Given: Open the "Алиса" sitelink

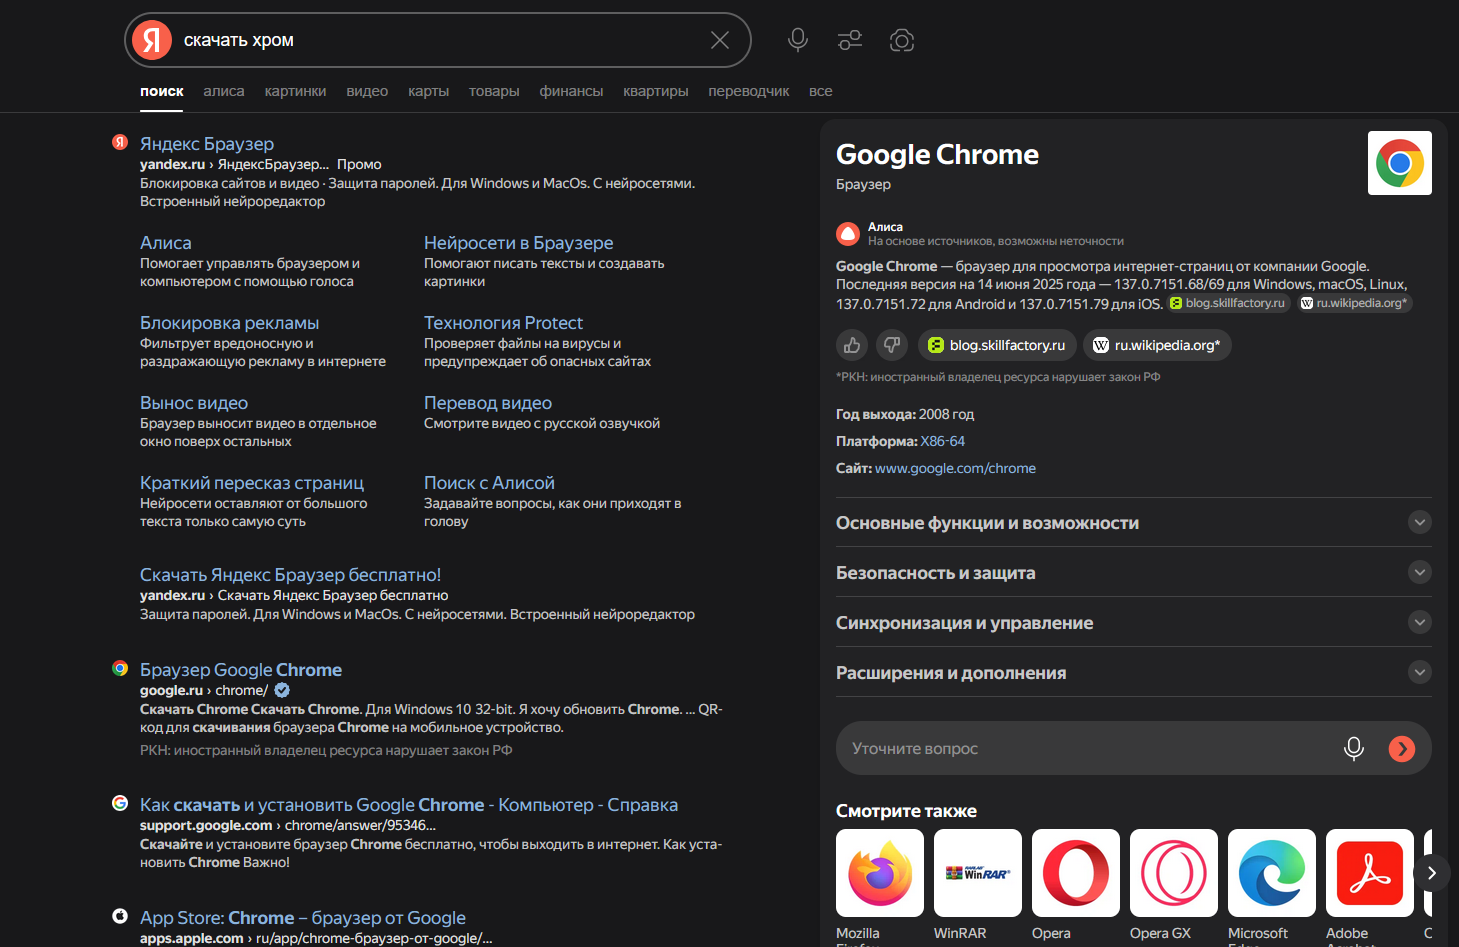Looking at the screenshot, I should (x=166, y=243).
